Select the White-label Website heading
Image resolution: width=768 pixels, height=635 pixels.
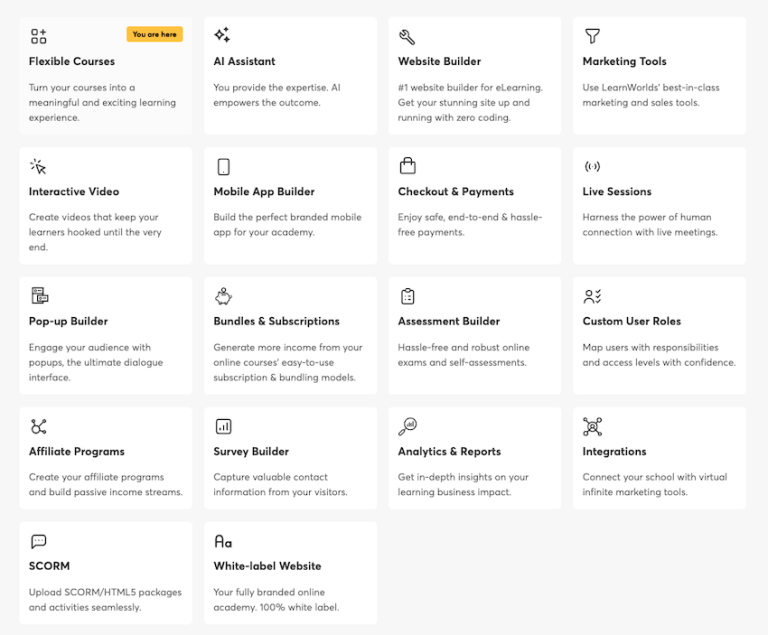point(267,566)
